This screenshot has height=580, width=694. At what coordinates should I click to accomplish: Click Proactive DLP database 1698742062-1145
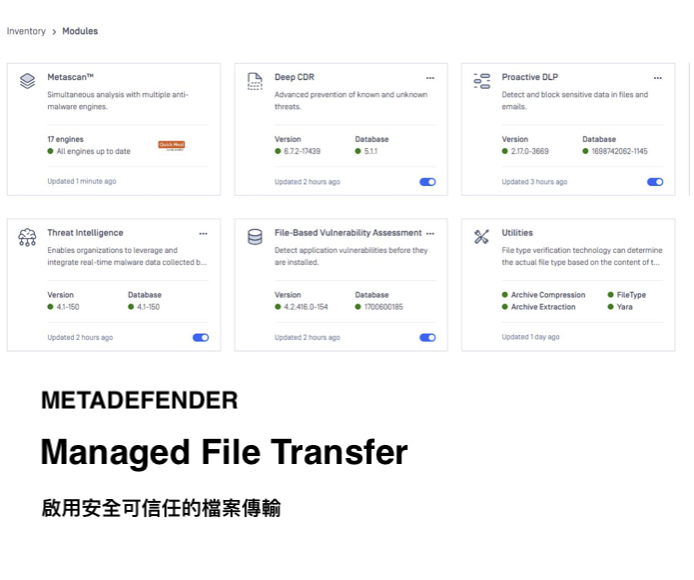(x=619, y=151)
